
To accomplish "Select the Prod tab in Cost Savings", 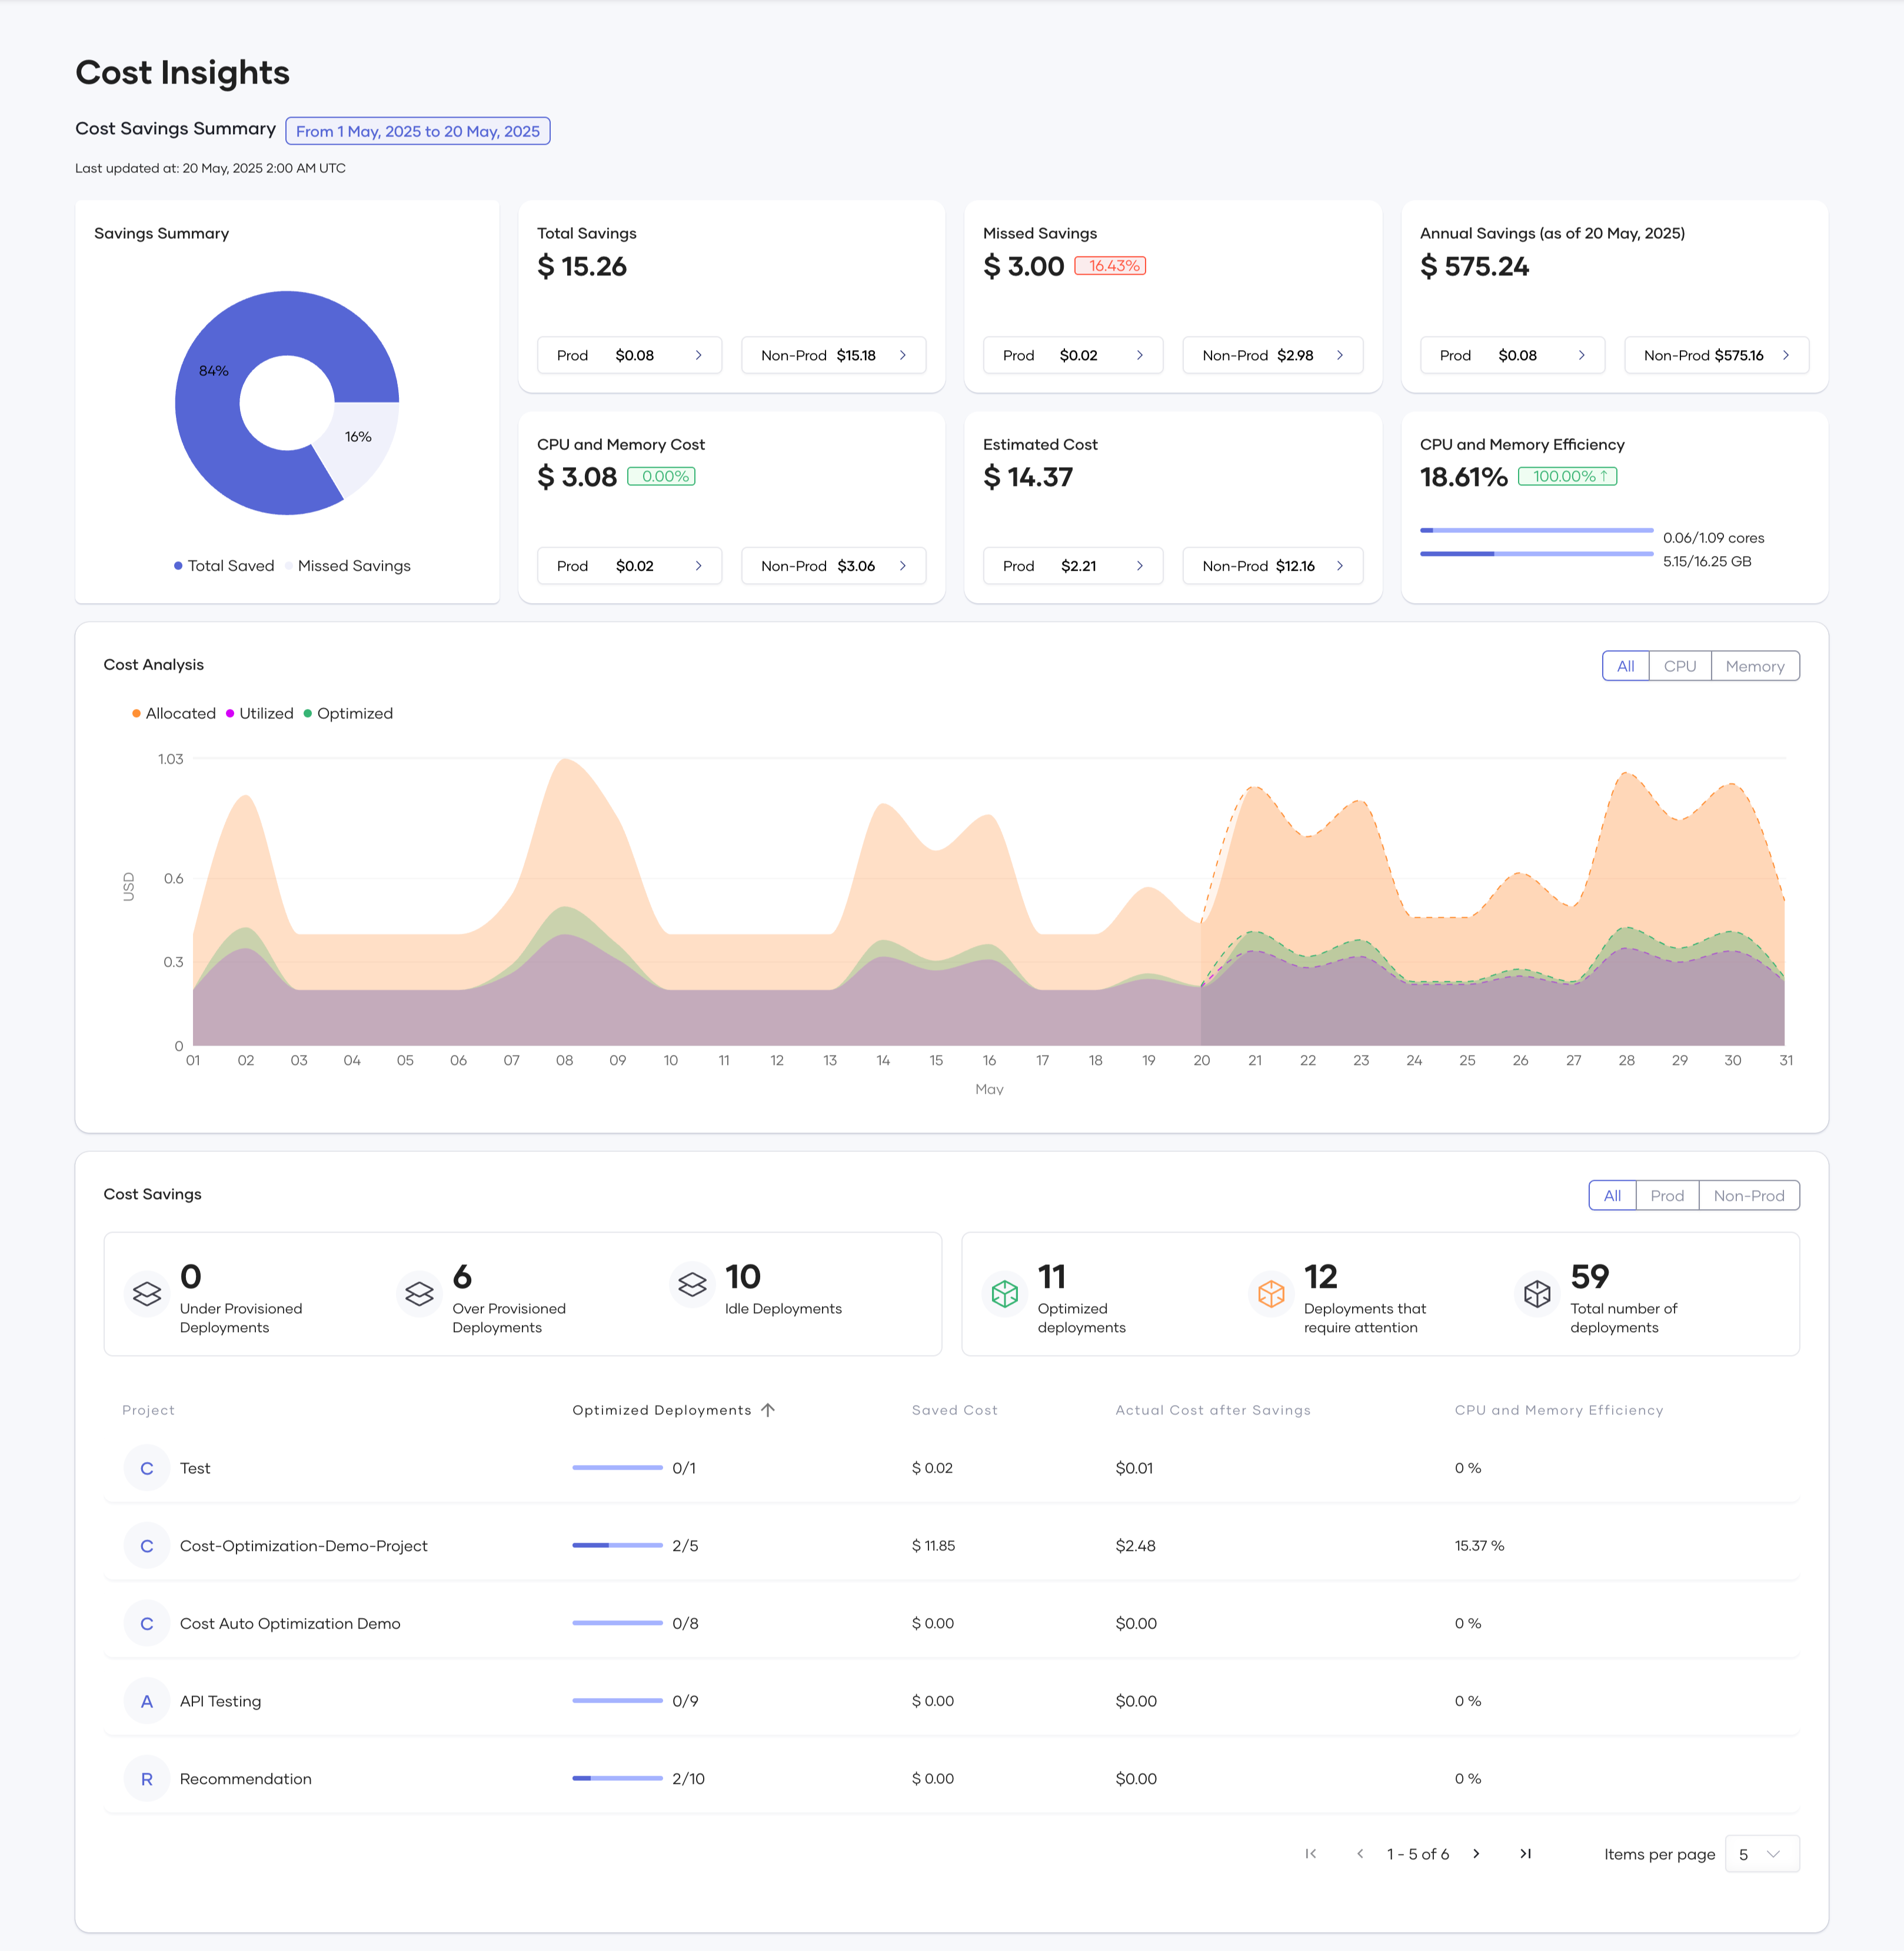I will click(1667, 1195).
